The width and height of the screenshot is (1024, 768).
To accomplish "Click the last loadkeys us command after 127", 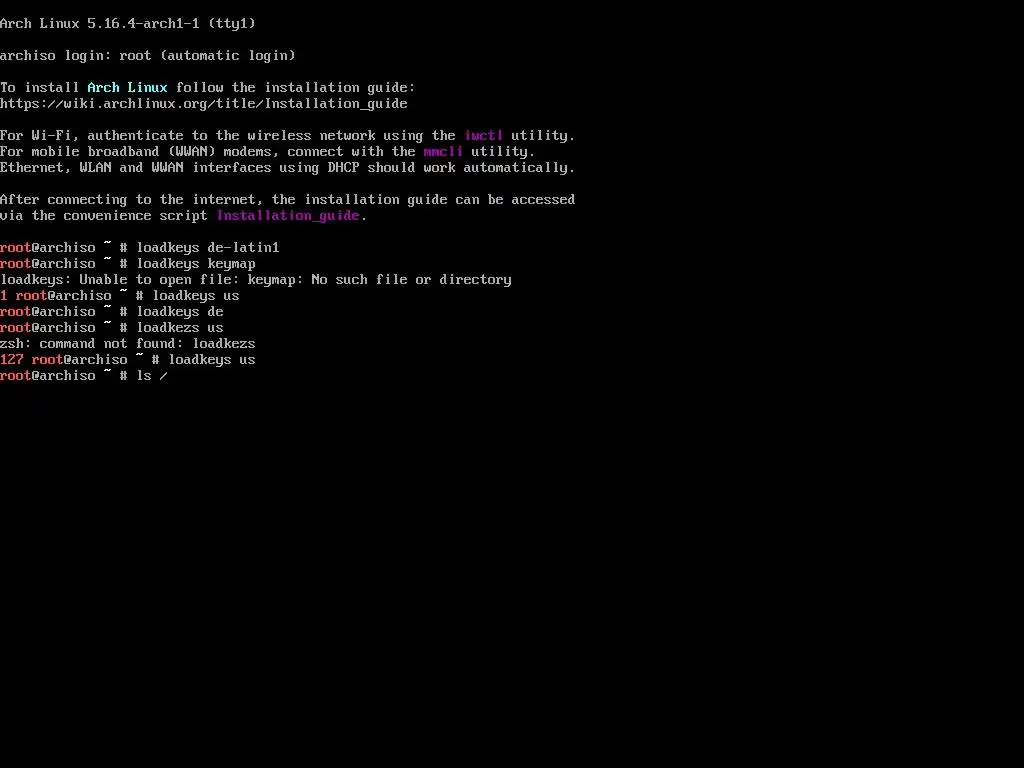I will pos(212,360).
